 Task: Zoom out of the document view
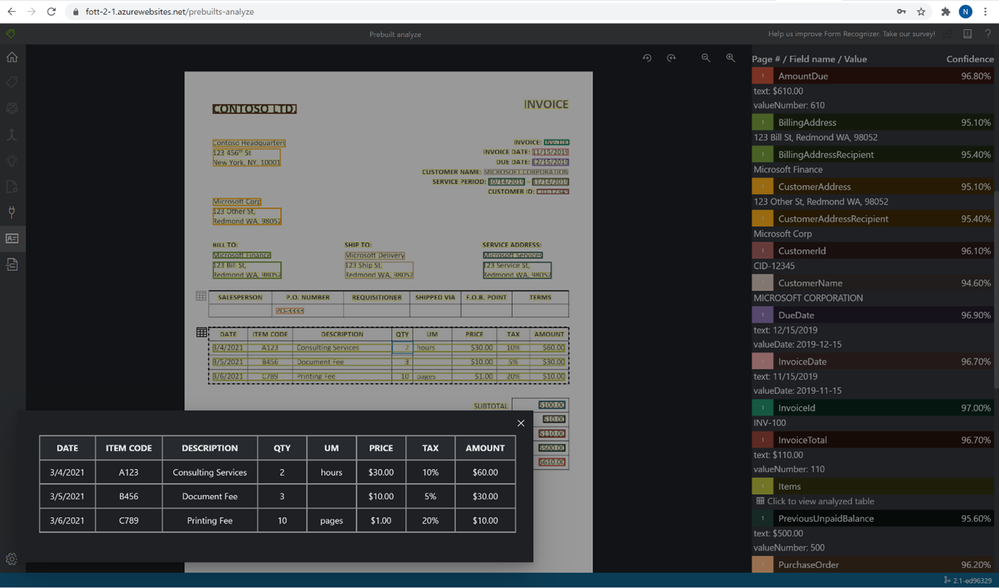coord(706,58)
